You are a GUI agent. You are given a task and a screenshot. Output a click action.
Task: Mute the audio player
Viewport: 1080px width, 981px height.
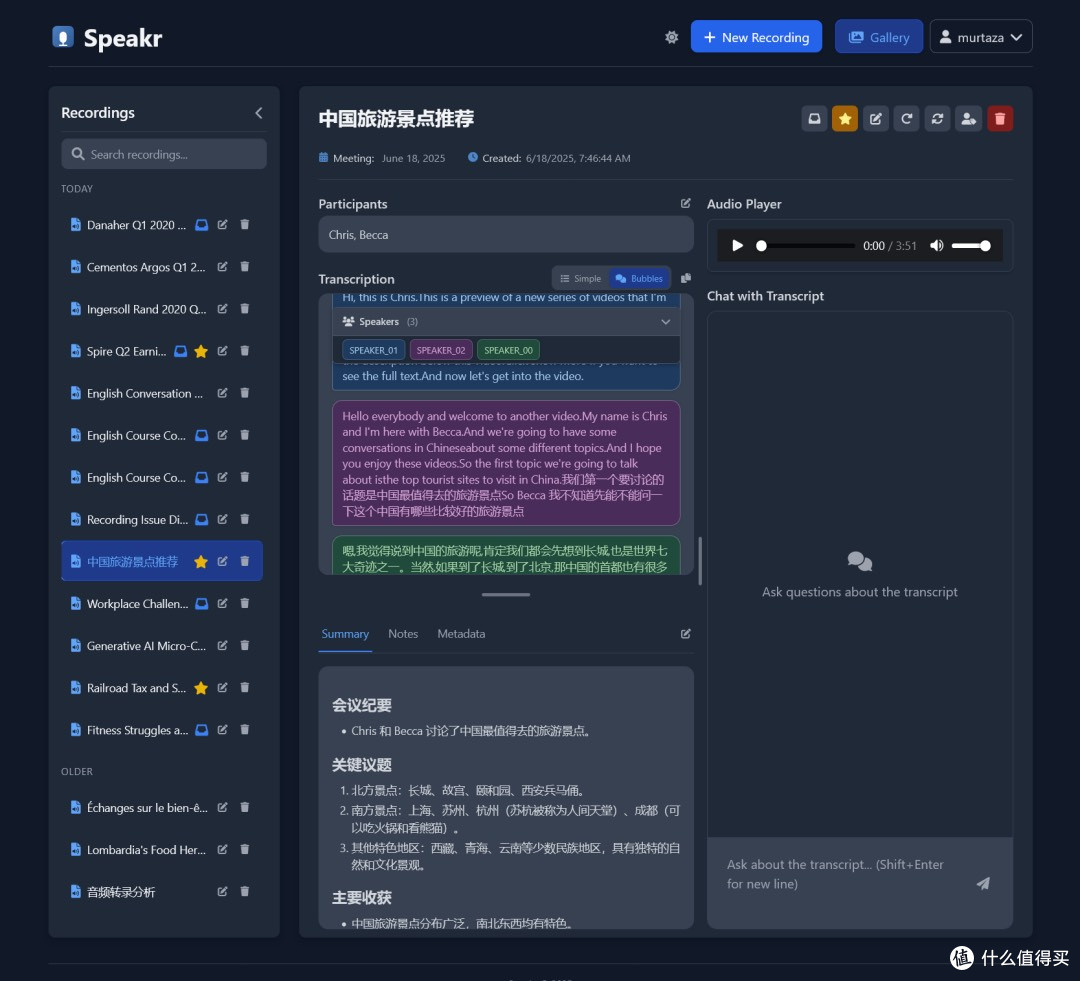tap(937, 245)
